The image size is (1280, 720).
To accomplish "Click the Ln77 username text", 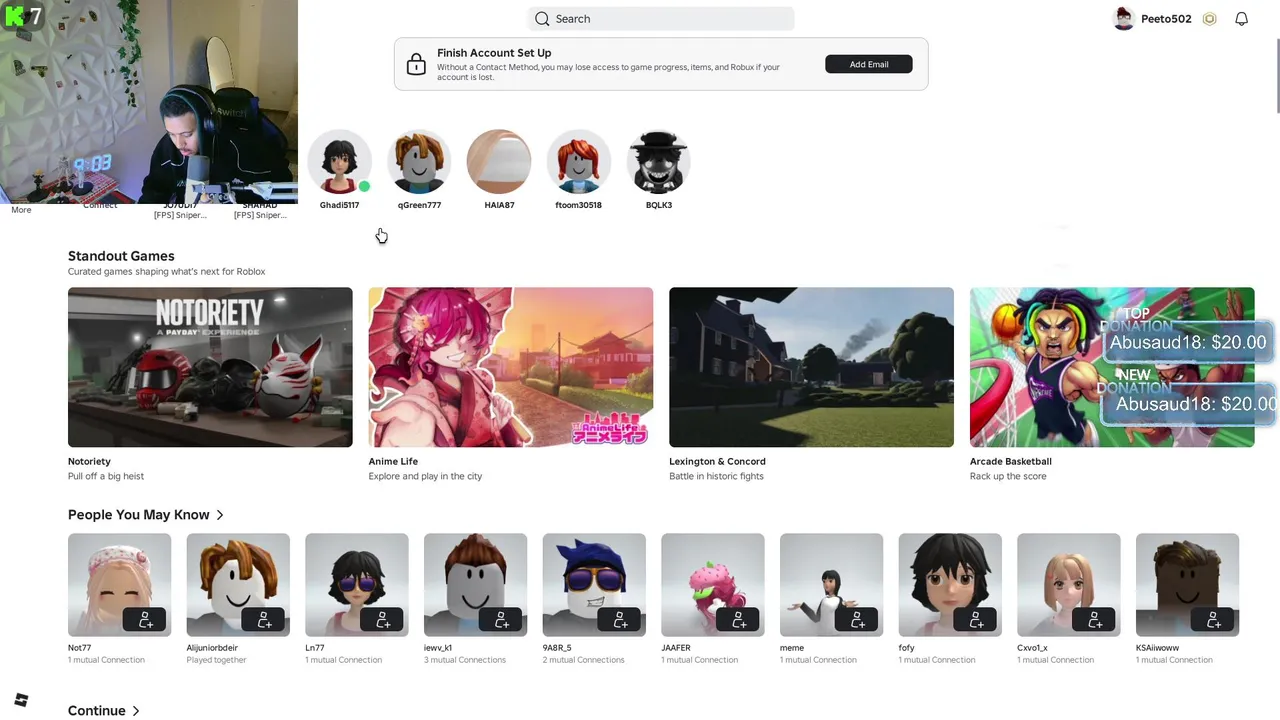I will click(x=315, y=648).
